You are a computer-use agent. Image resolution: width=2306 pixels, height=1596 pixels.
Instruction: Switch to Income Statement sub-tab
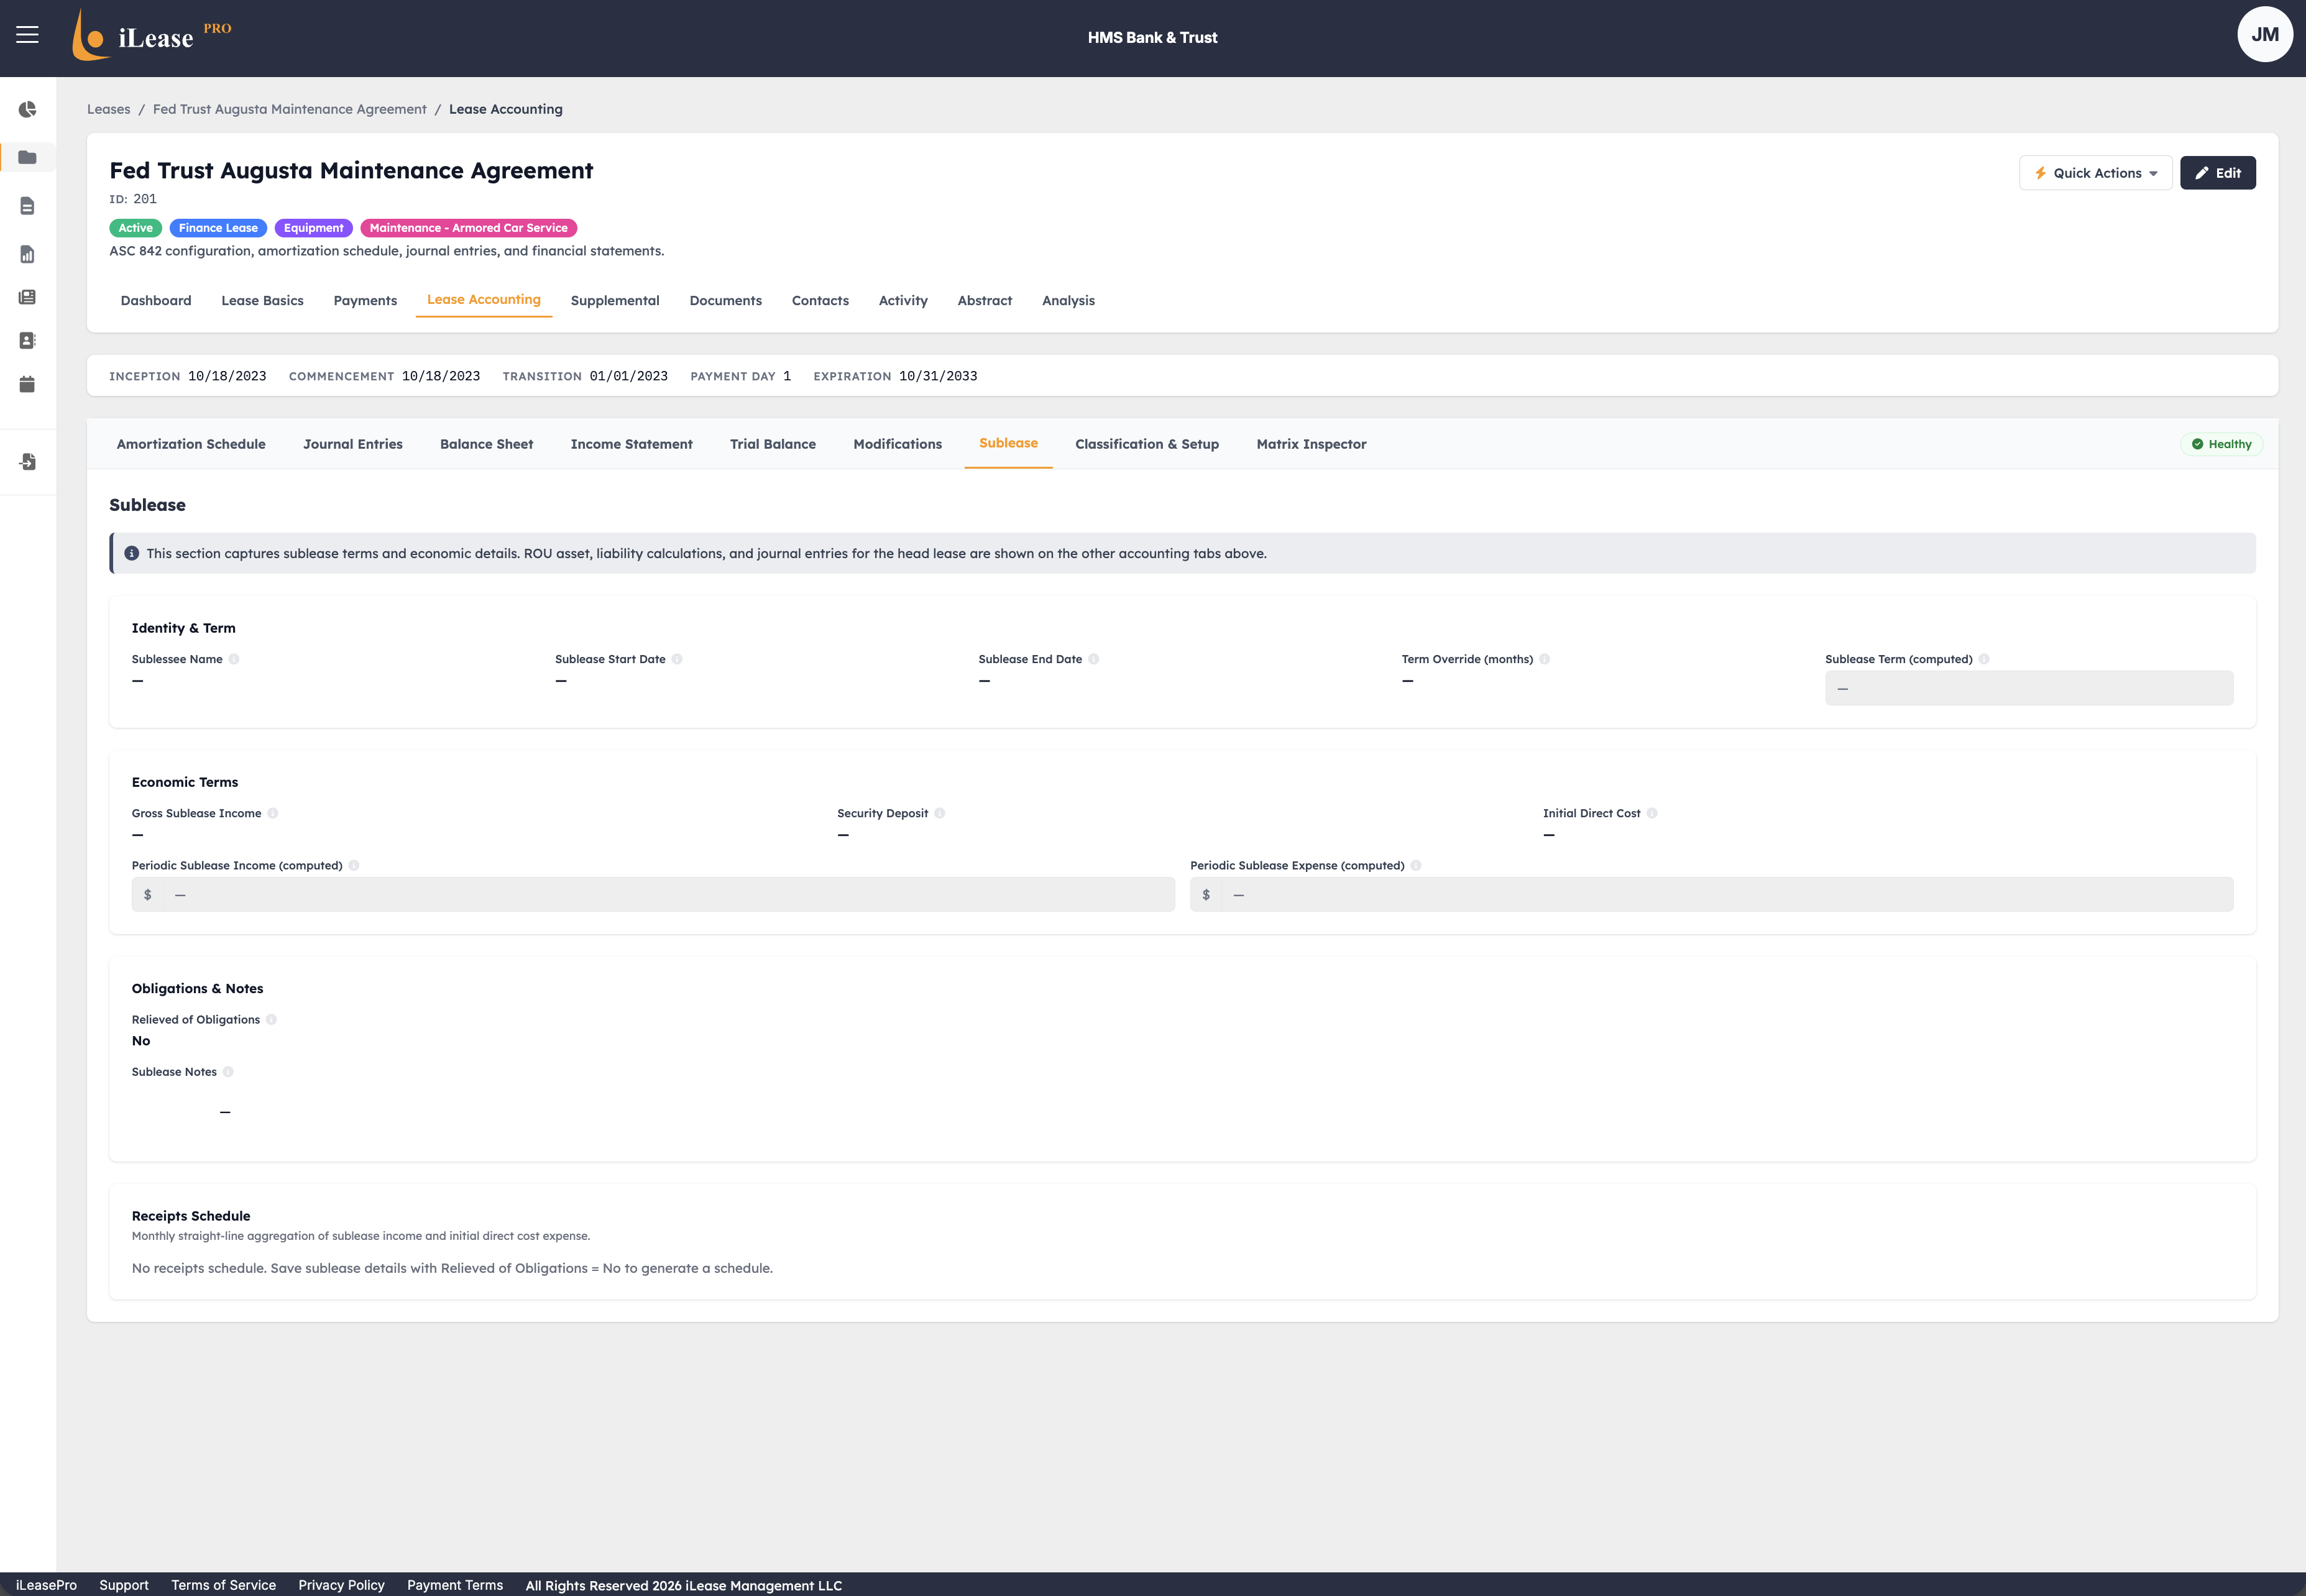click(631, 444)
